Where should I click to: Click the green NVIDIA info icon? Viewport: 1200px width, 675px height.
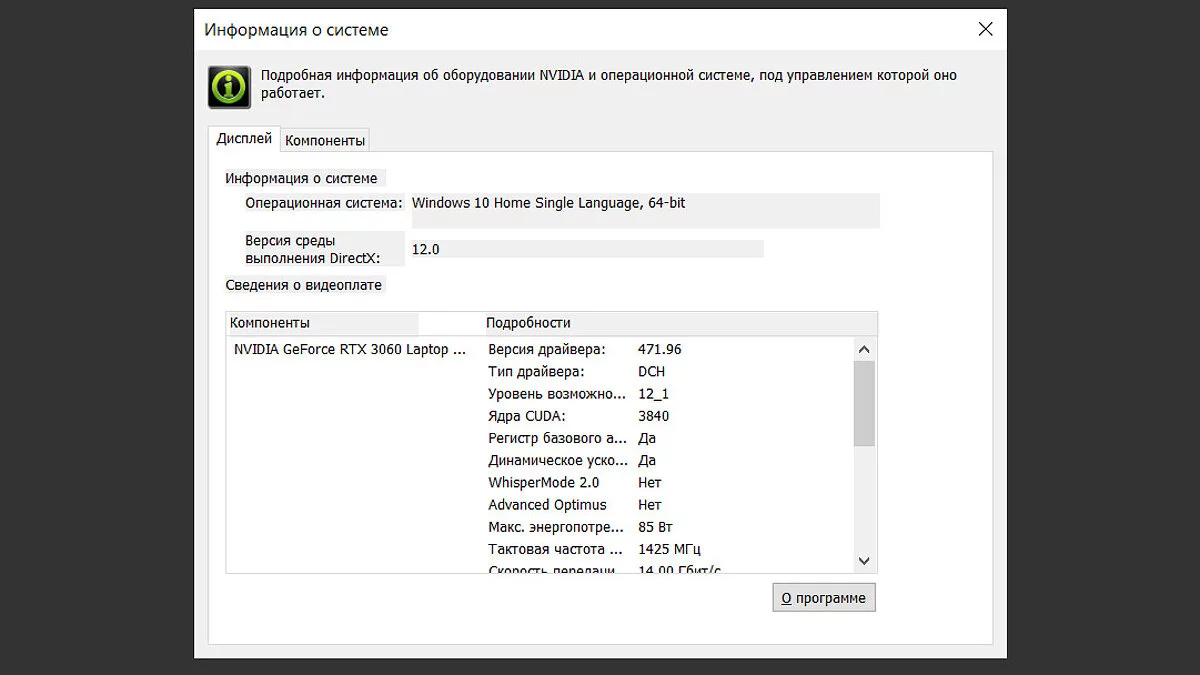pos(229,87)
